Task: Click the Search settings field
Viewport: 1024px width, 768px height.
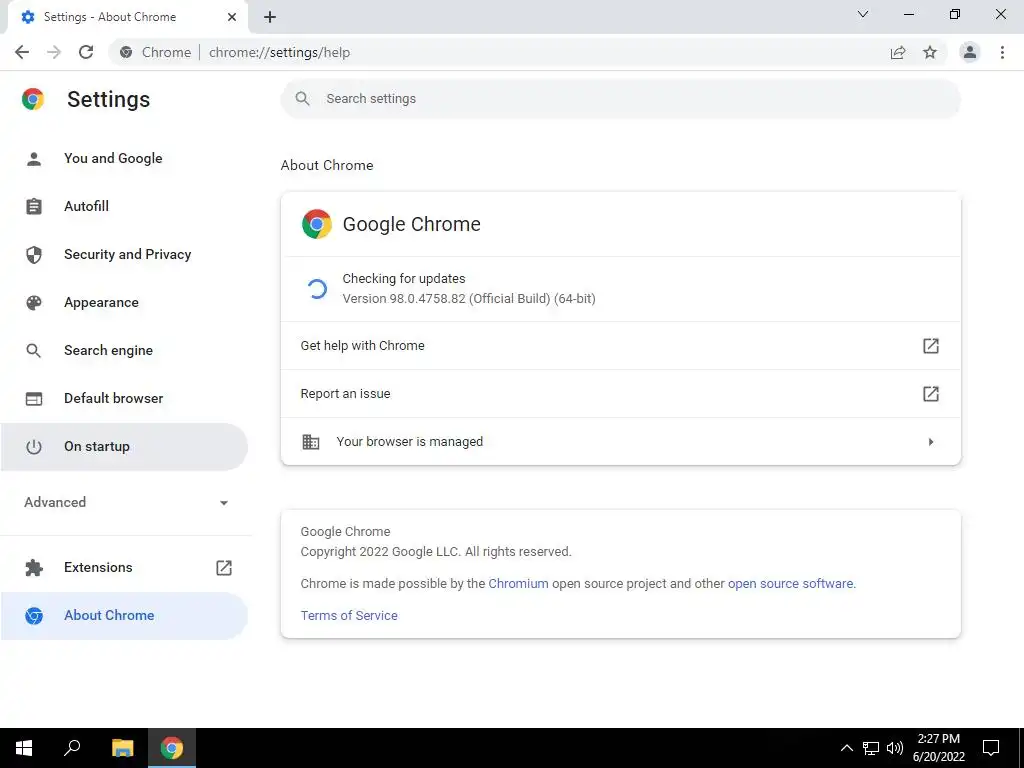Action: [620, 99]
